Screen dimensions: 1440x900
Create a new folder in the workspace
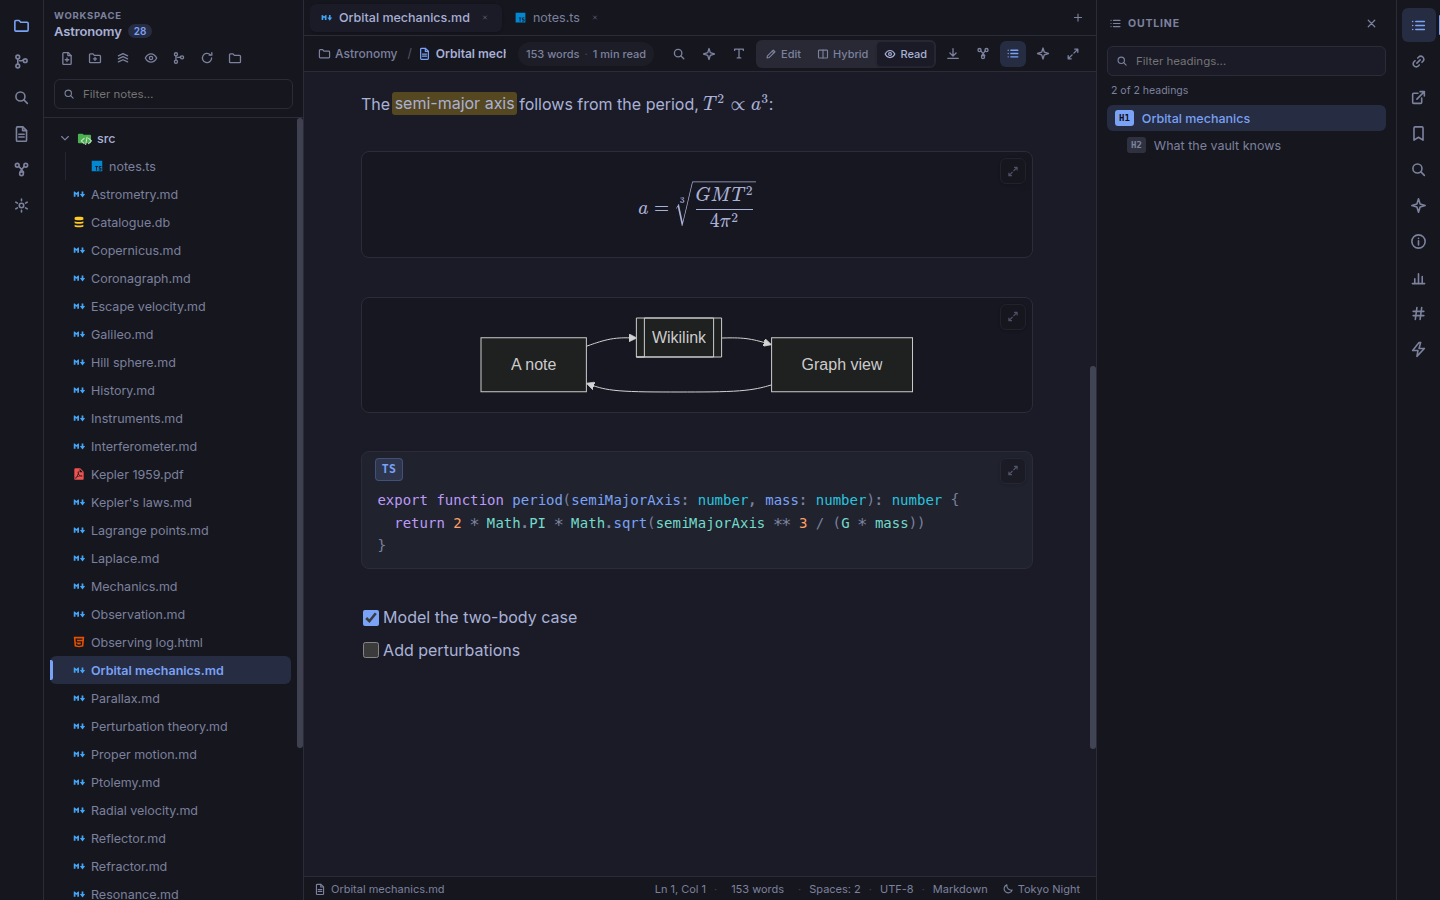(95, 58)
